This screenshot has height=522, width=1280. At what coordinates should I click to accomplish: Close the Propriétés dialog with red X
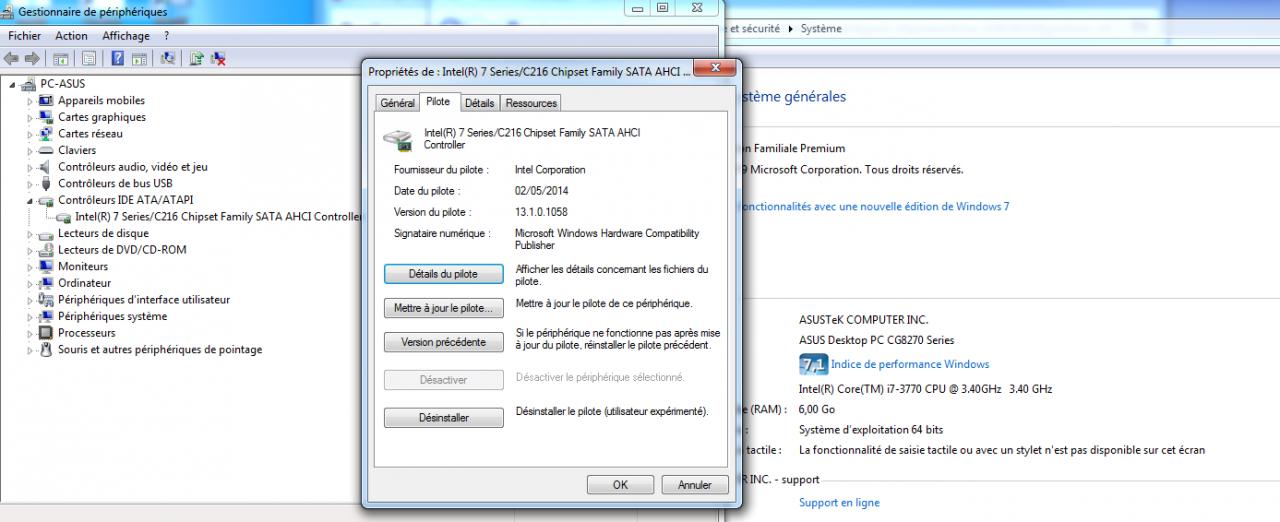tap(716, 68)
